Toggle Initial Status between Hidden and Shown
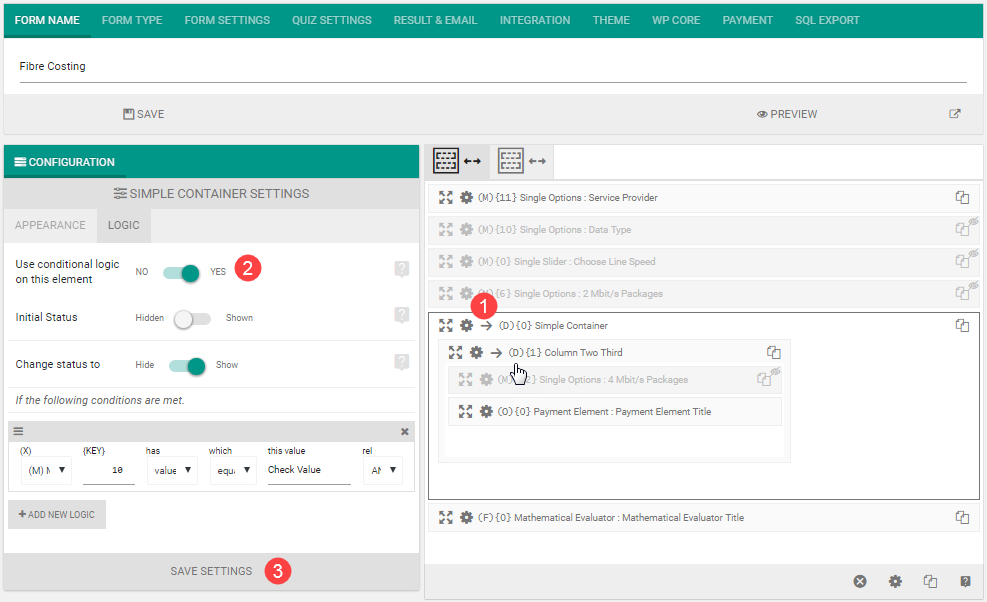This screenshot has width=987, height=602. [193, 318]
